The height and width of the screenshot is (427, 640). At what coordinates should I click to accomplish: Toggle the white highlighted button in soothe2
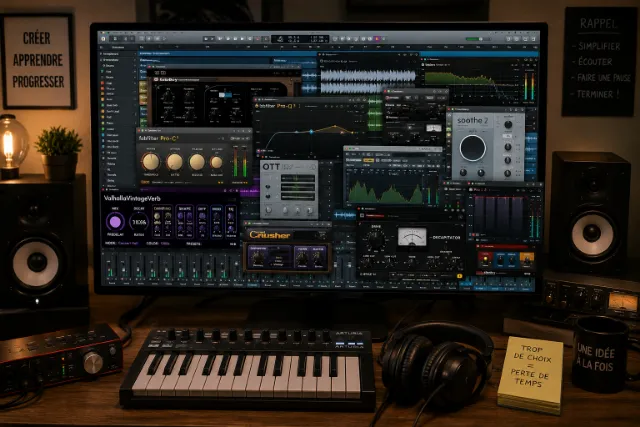pos(507,136)
